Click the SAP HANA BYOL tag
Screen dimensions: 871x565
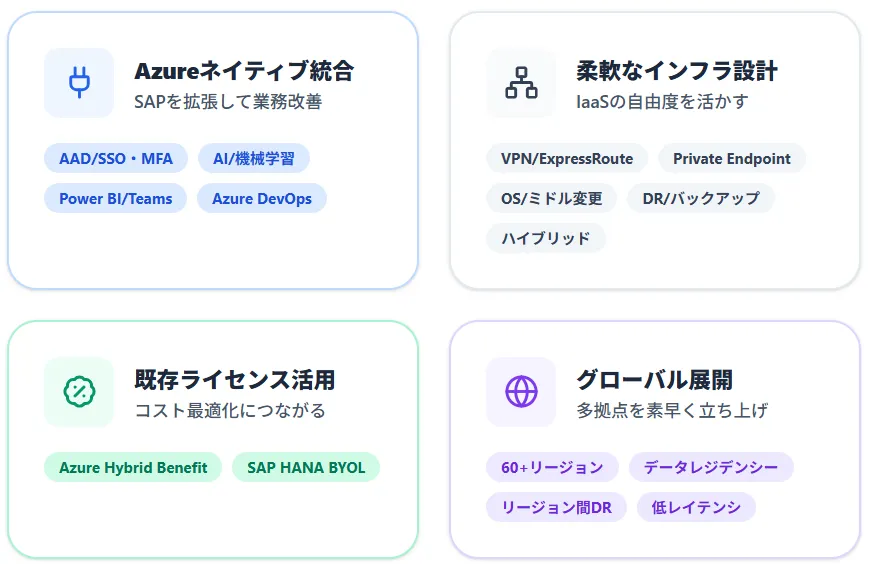306,467
